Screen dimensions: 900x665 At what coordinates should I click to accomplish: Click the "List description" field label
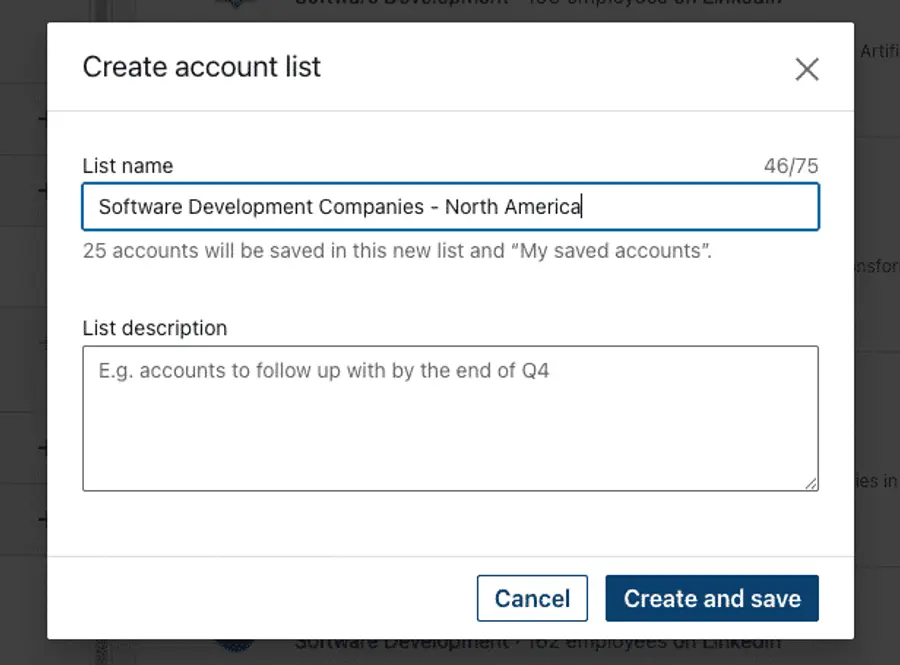pyautogui.click(x=155, y=328)
